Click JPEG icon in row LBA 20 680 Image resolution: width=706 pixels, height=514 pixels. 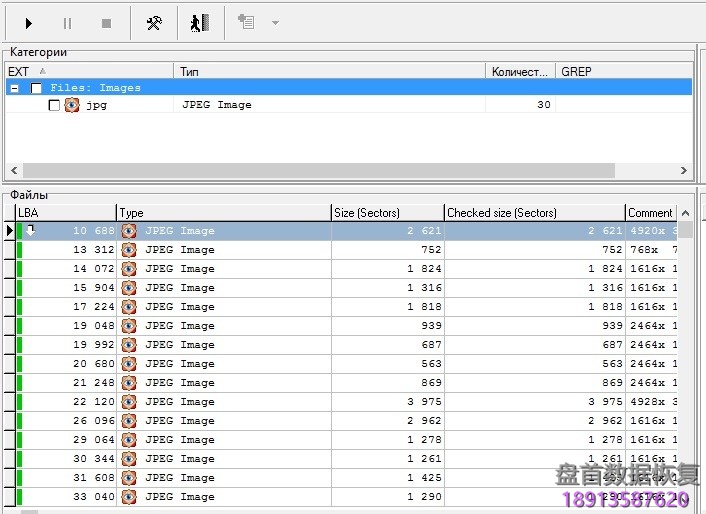129,364
